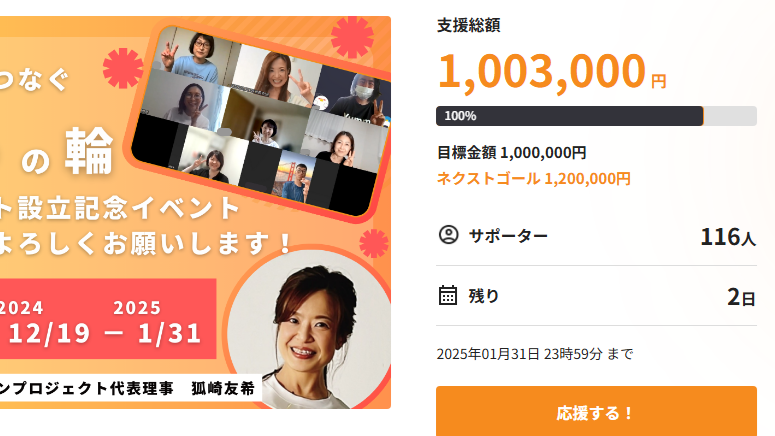Click the ネクストゴール 1,200,000円 text

pyautogui.click(x=533, y=178)
